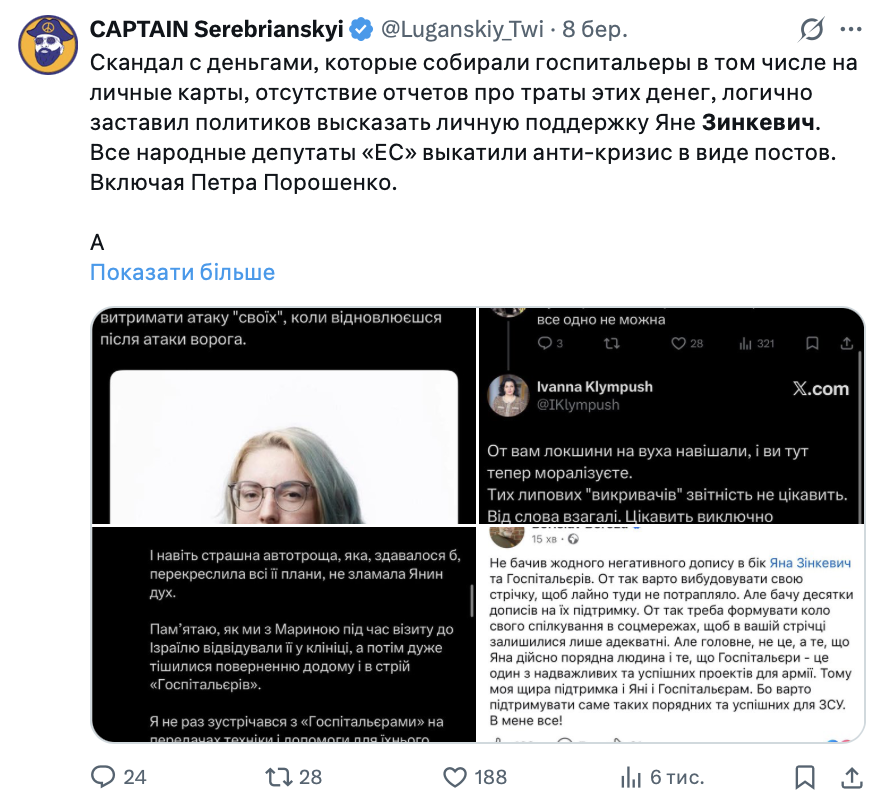Open bottom-right white Facebook post image
This screenshot has width=888, height=806.
click(672, 636)
